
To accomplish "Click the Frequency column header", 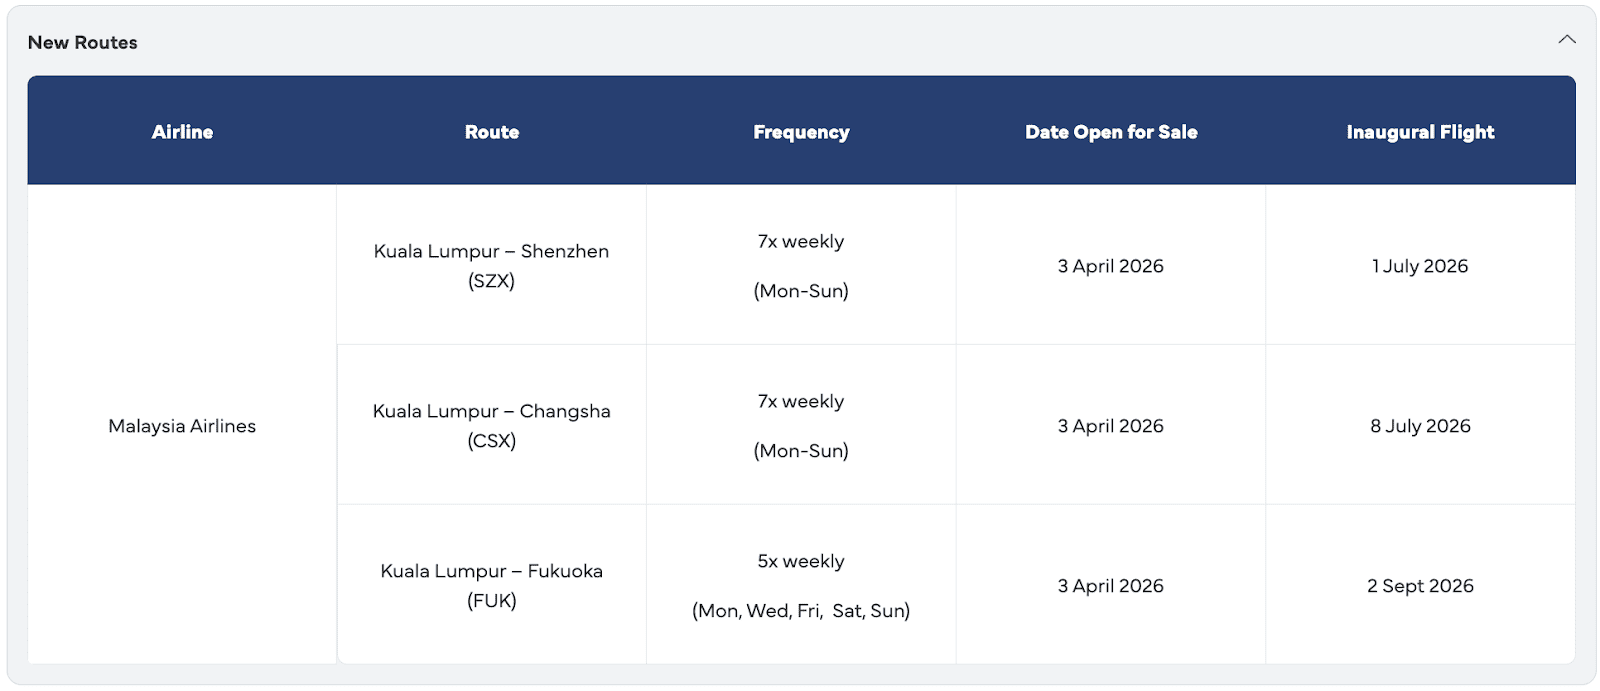I will (x=801, y=132).
